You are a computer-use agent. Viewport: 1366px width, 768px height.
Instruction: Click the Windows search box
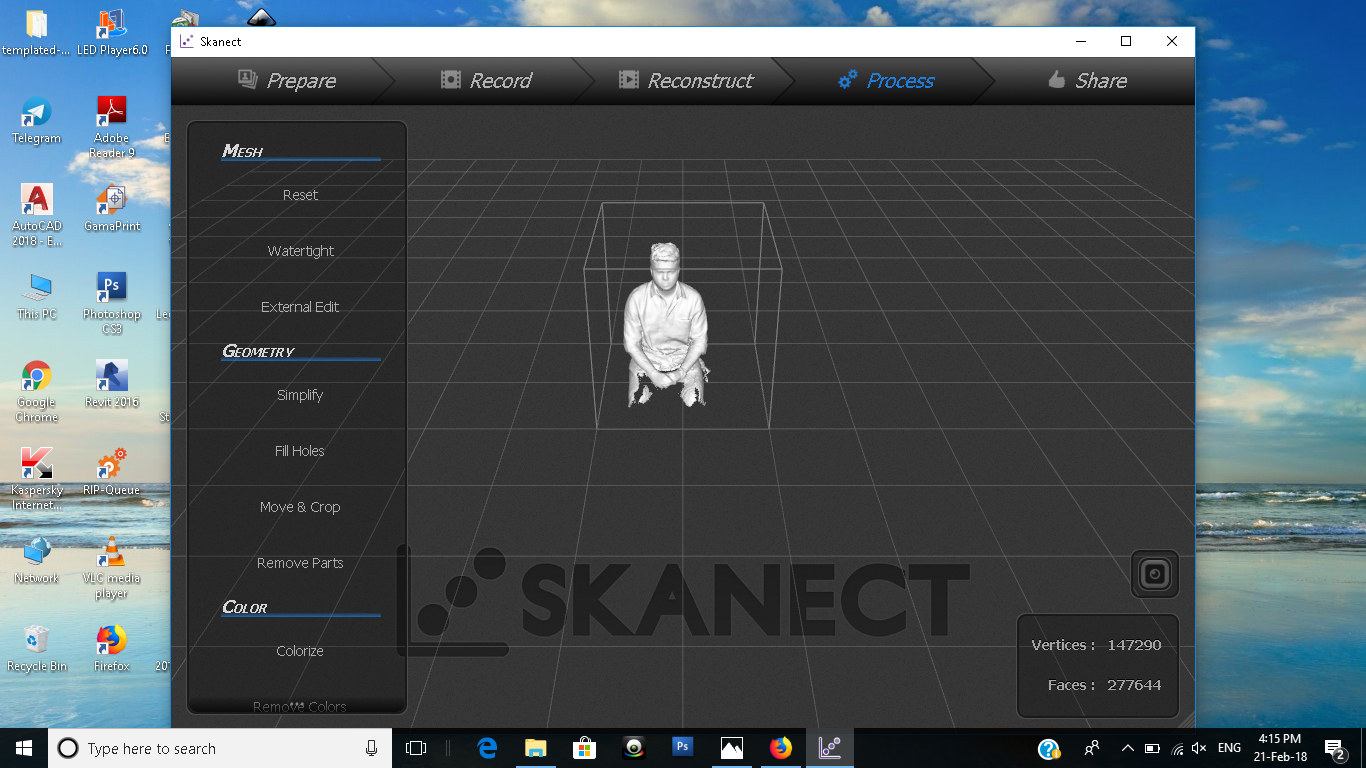[x=220, y=748]
